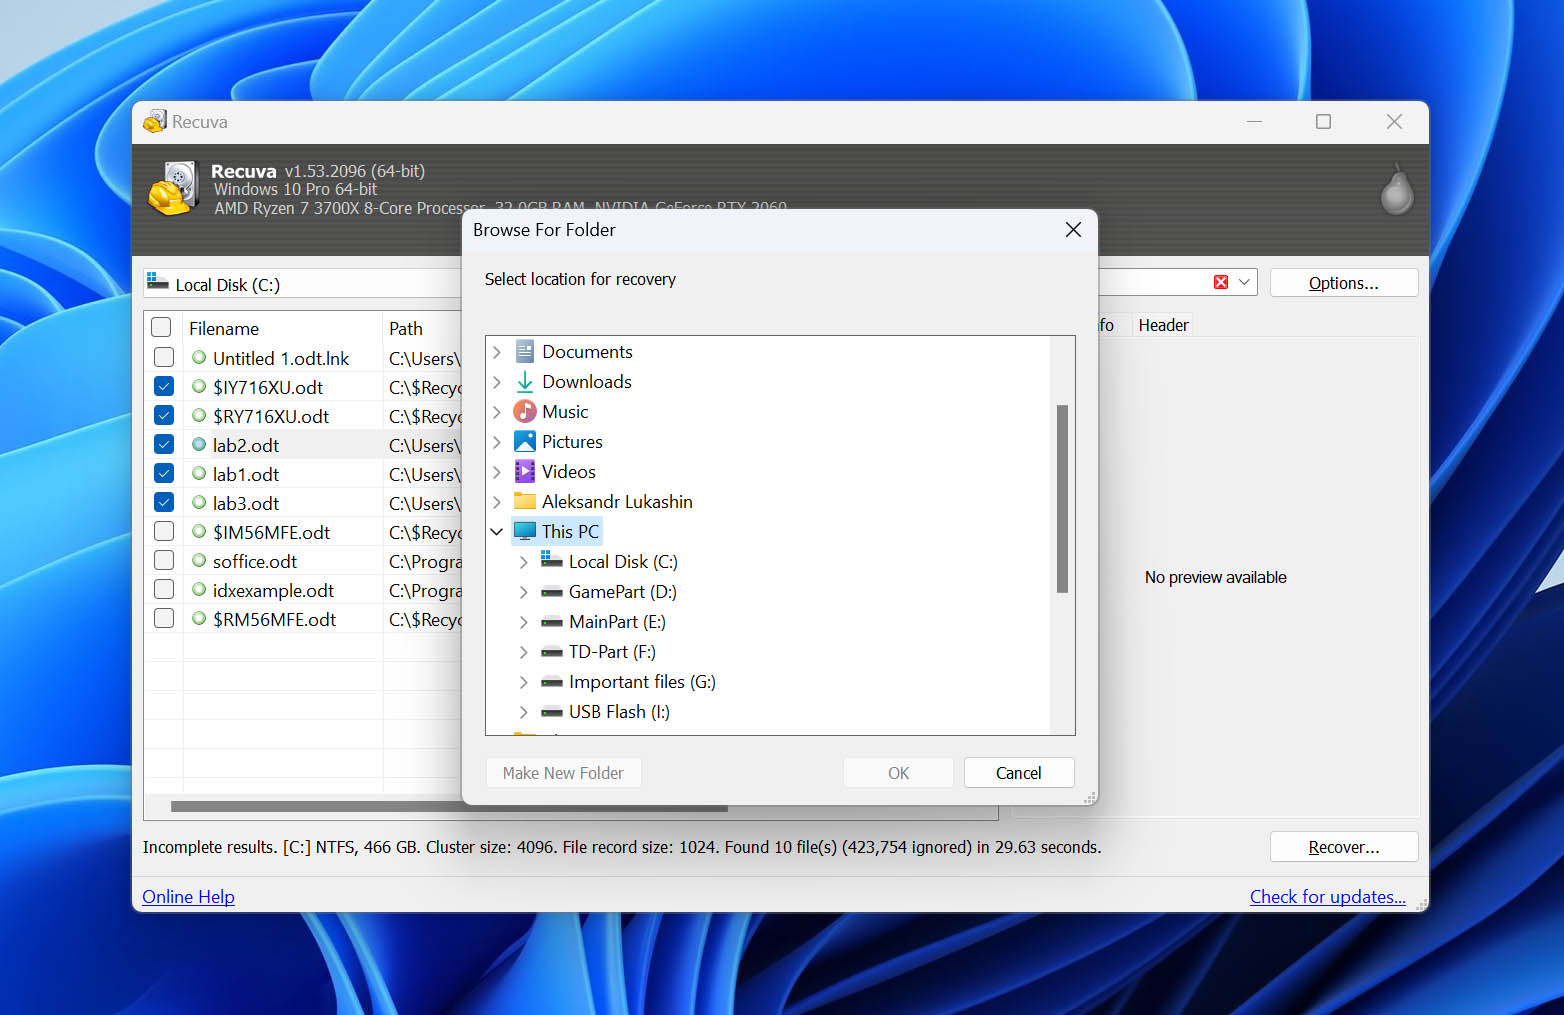
Task: Switch to the Header tab
Action: [1163, 325]
